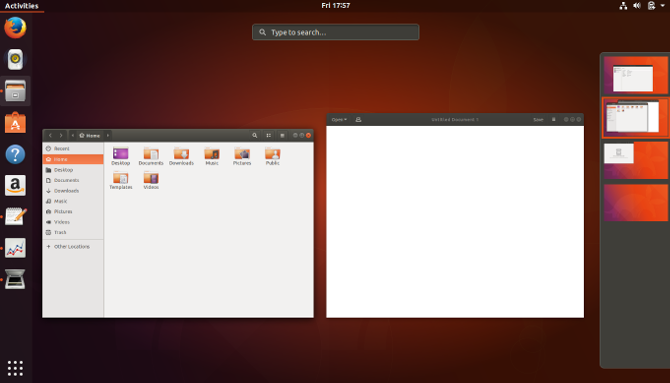Open the system menu arrow

click(663, 6)
